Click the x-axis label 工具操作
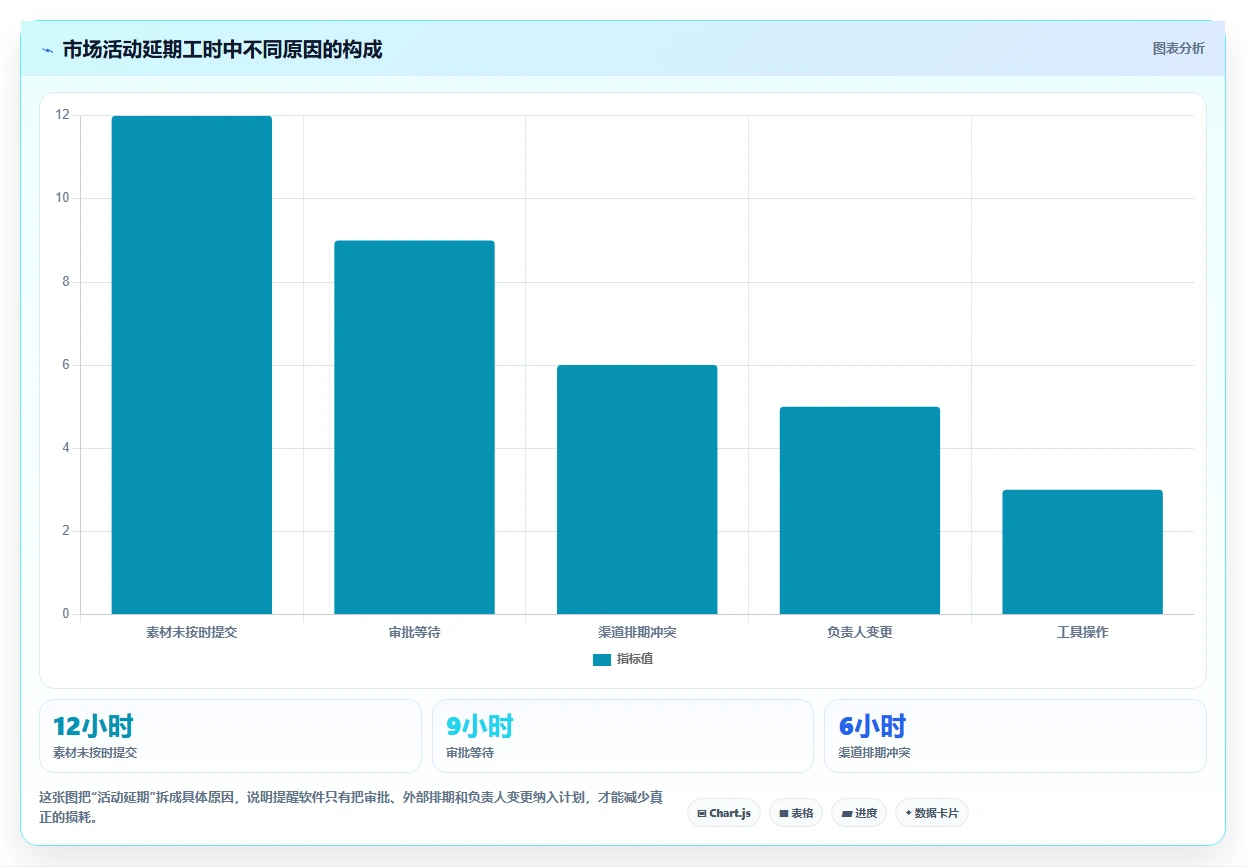The width and height of the screenshot is (1246, 867). click(x=1082, y=633)
